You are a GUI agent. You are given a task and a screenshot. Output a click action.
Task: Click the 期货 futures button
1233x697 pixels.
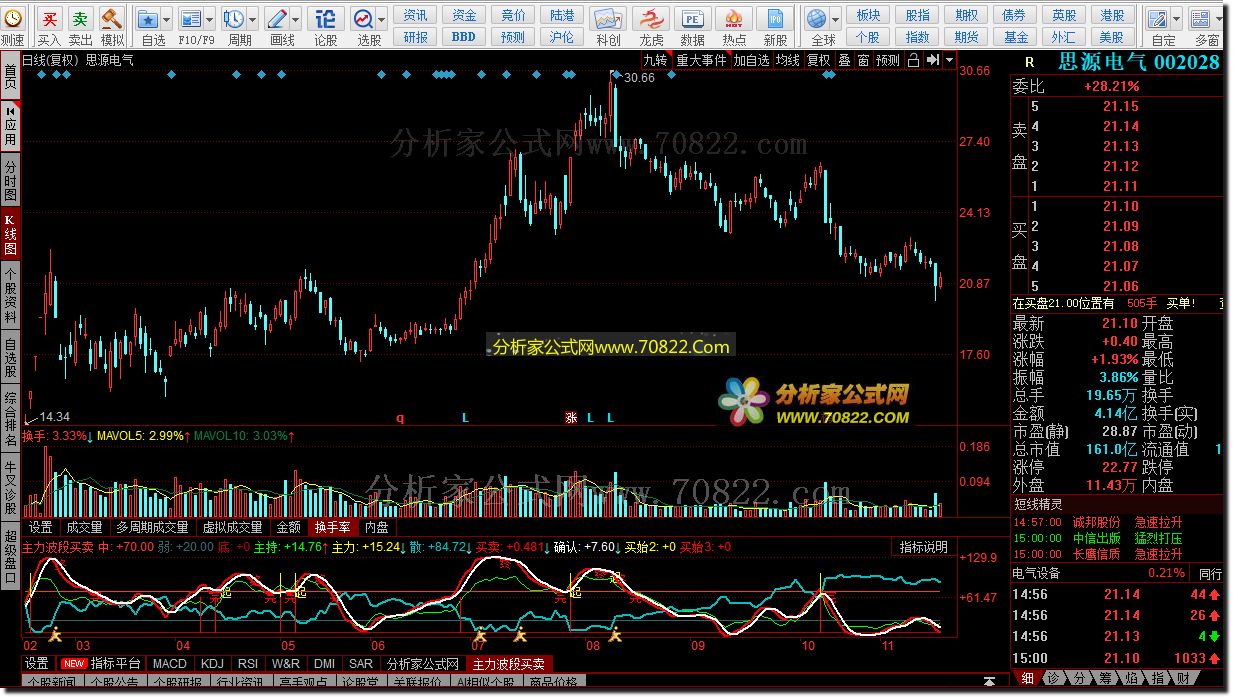coord(966,37)
